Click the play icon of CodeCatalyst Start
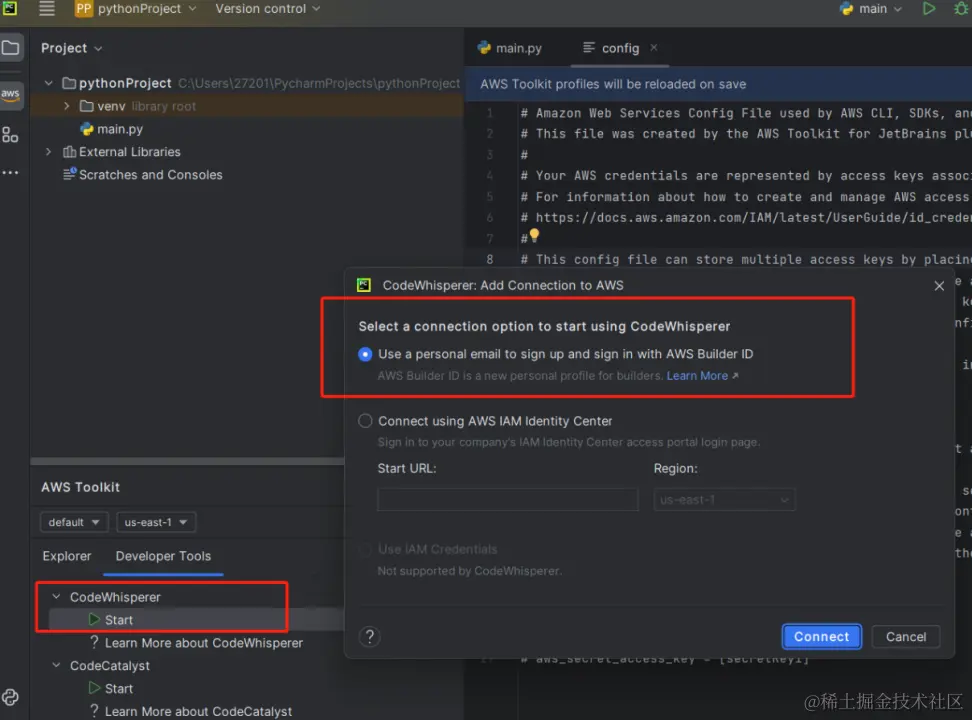972x720 pixels. (94, 688)
